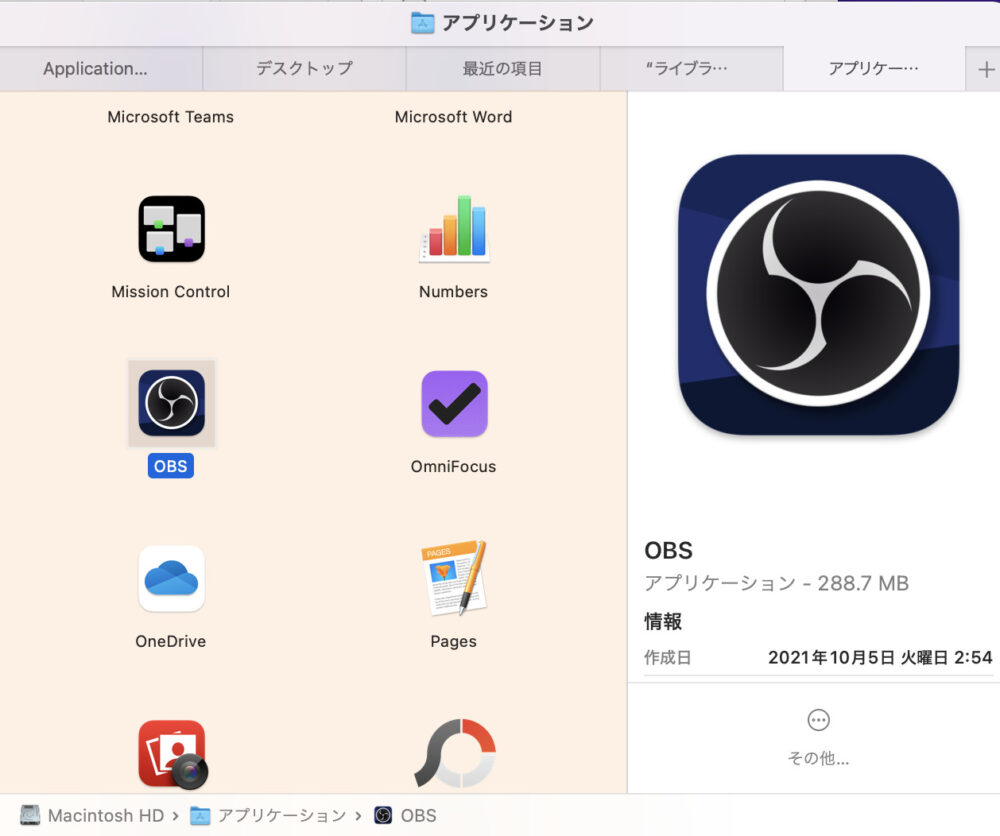The width and height of the screenshot is (1000, 836).
Task: Click the Pages name label
Action: coord(453,641)
